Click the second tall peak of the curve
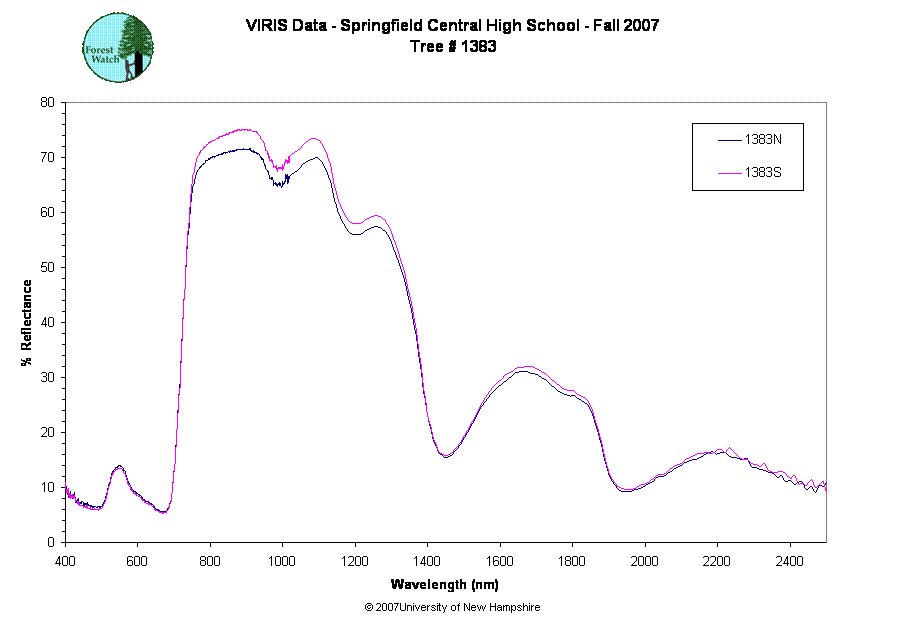This screenshot has width=911, height=623. click(x=313, y=139)
